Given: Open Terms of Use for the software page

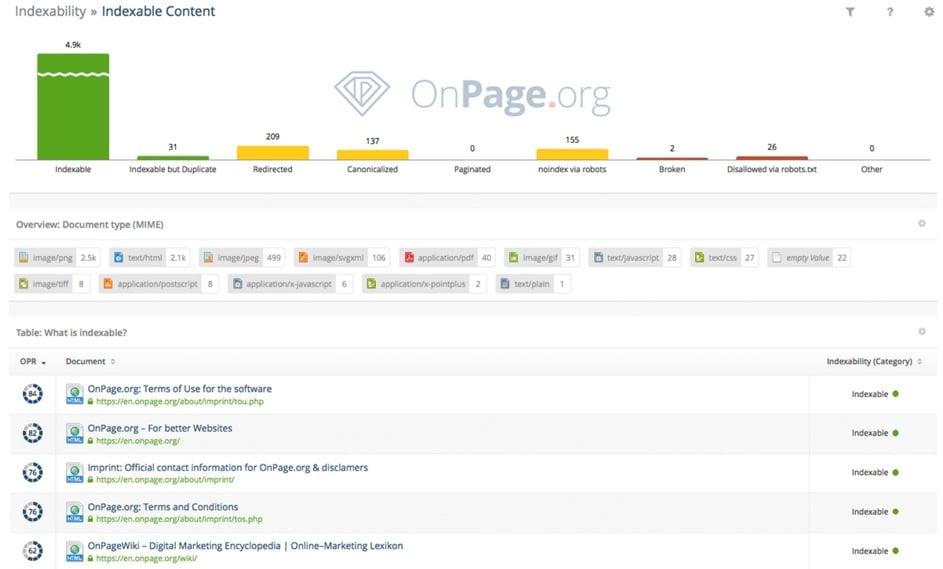Looking at the screenshot, I should click(179, 389).
